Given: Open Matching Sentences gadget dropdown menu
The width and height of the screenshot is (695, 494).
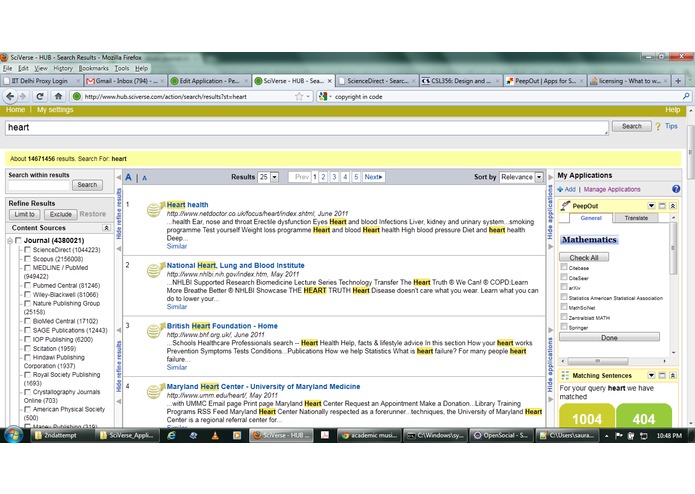Looking at the screenshot, I should point(651,375).
